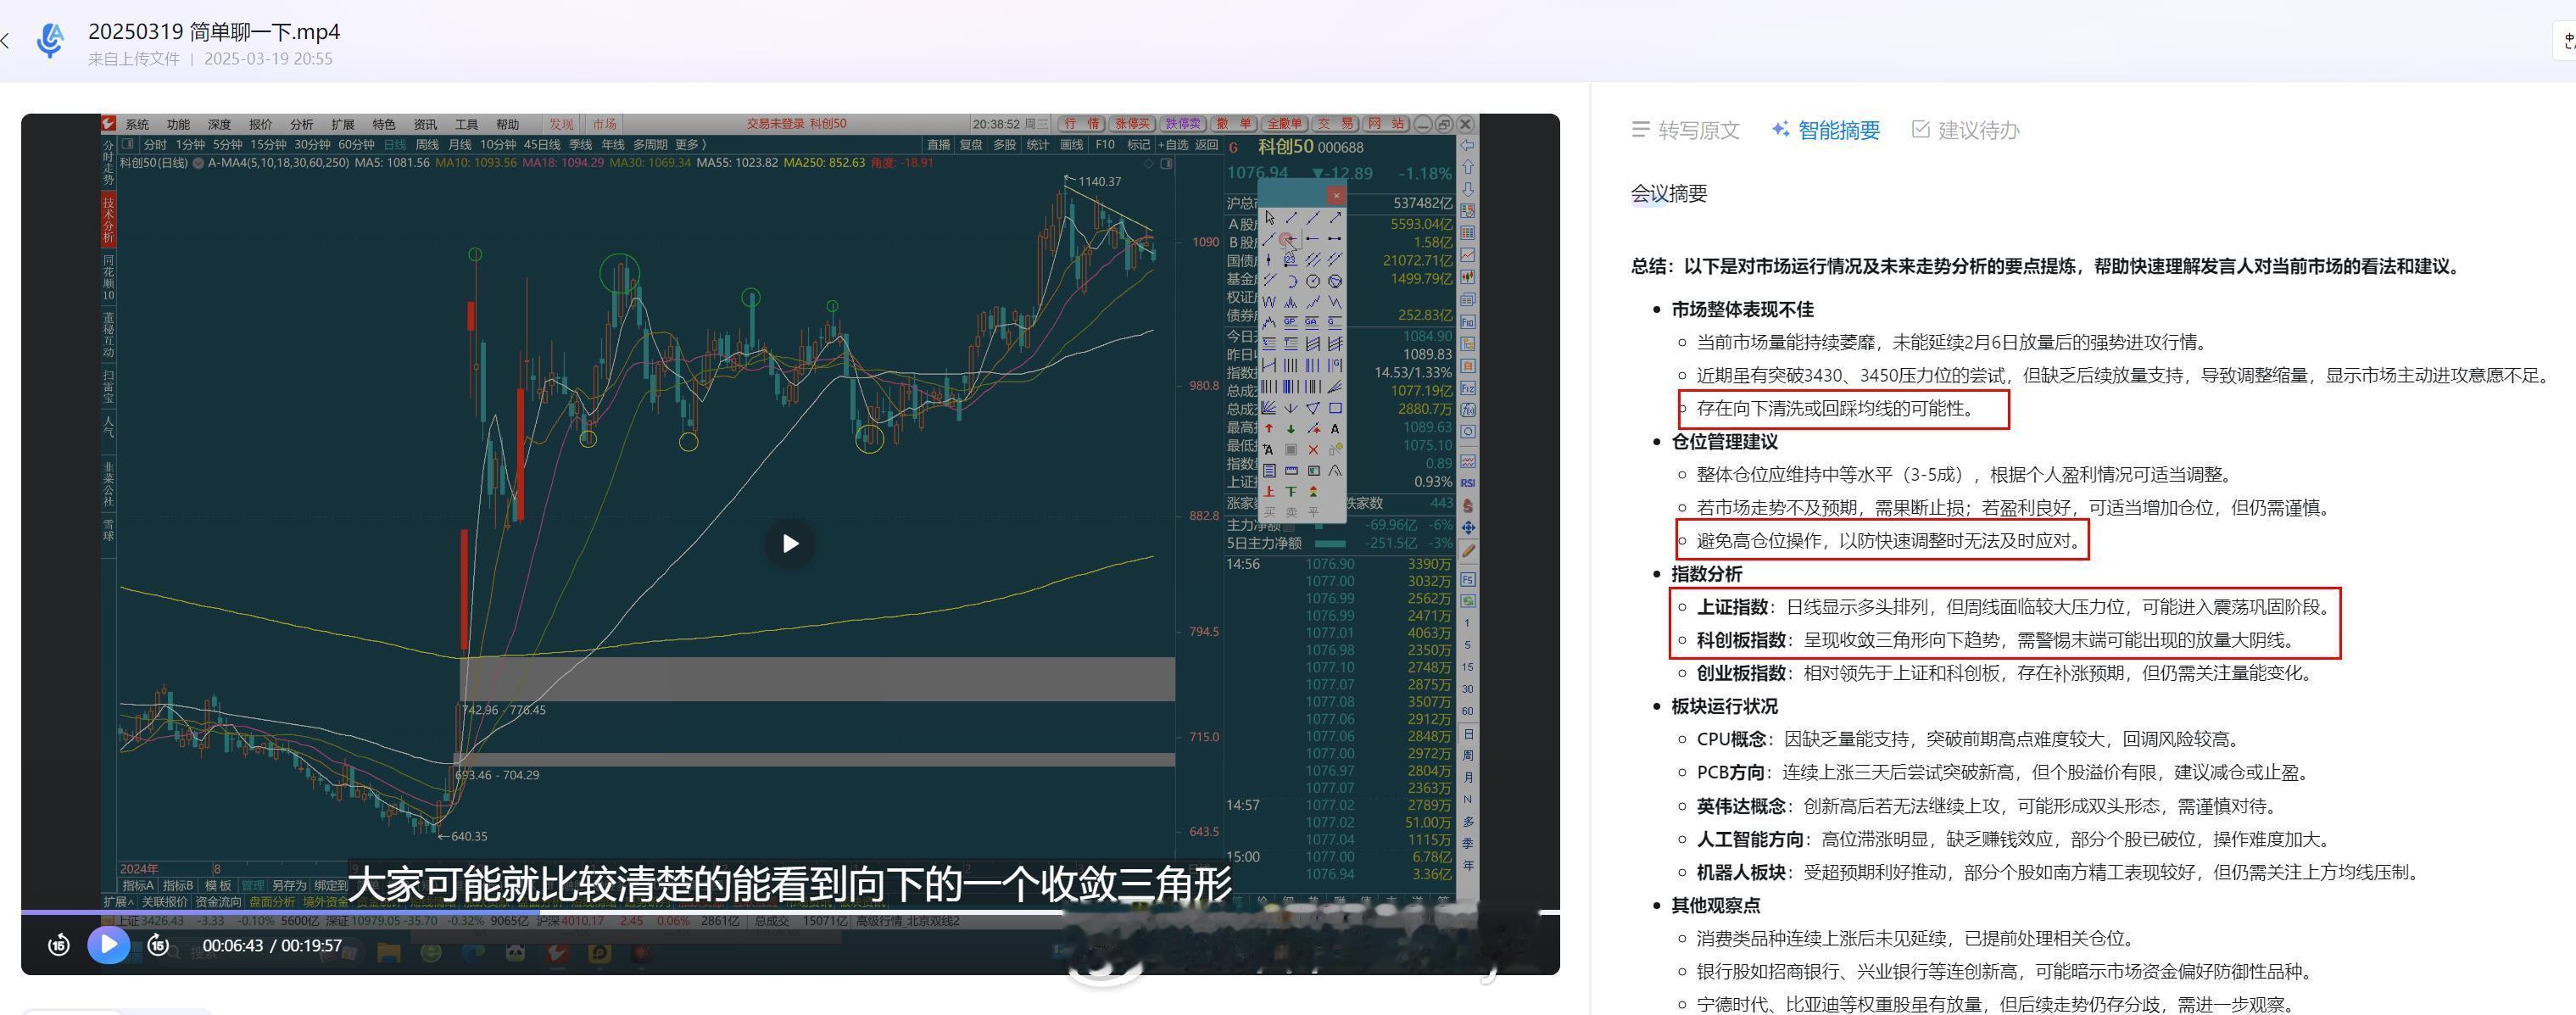Click the 1140.37 high price label on the chart
The height and width of the screenshot is (1015, 2576).
[x=1100, y=182]
